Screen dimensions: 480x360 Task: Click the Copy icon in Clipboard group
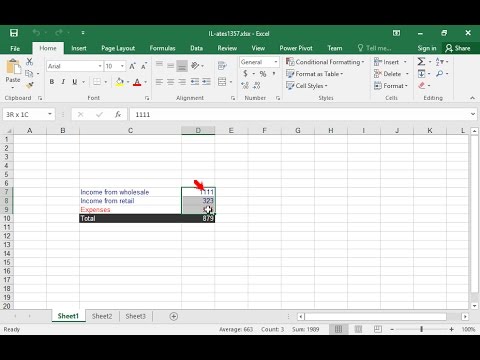coord(29,73)
